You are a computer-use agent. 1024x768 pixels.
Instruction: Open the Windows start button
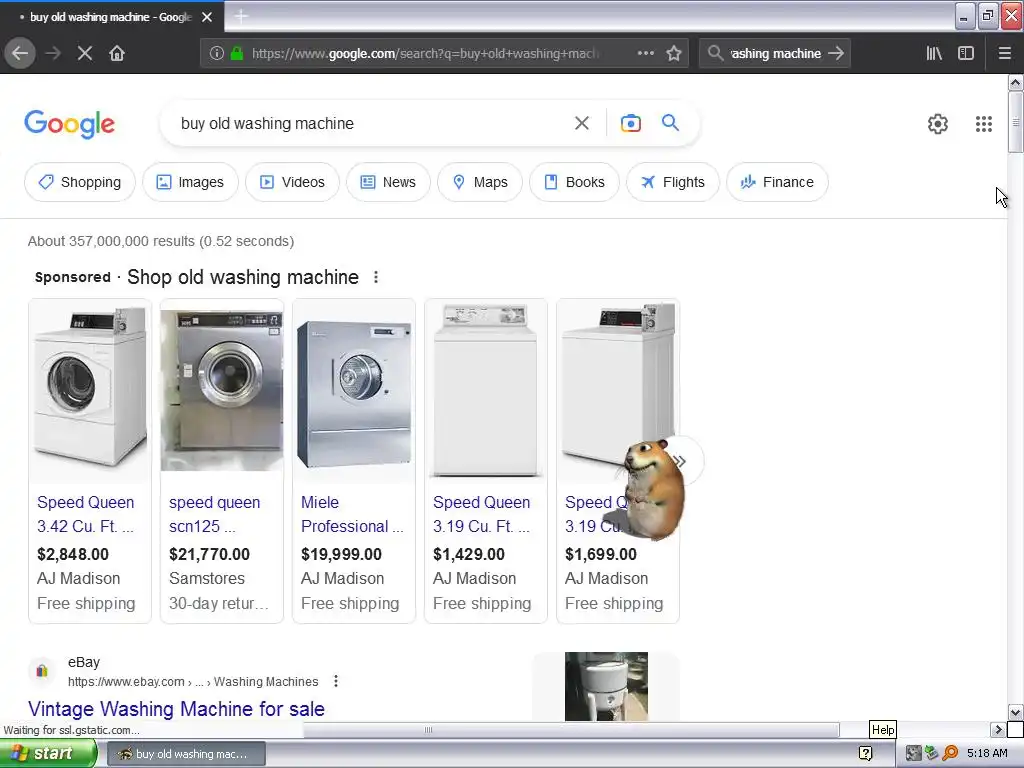48,754
